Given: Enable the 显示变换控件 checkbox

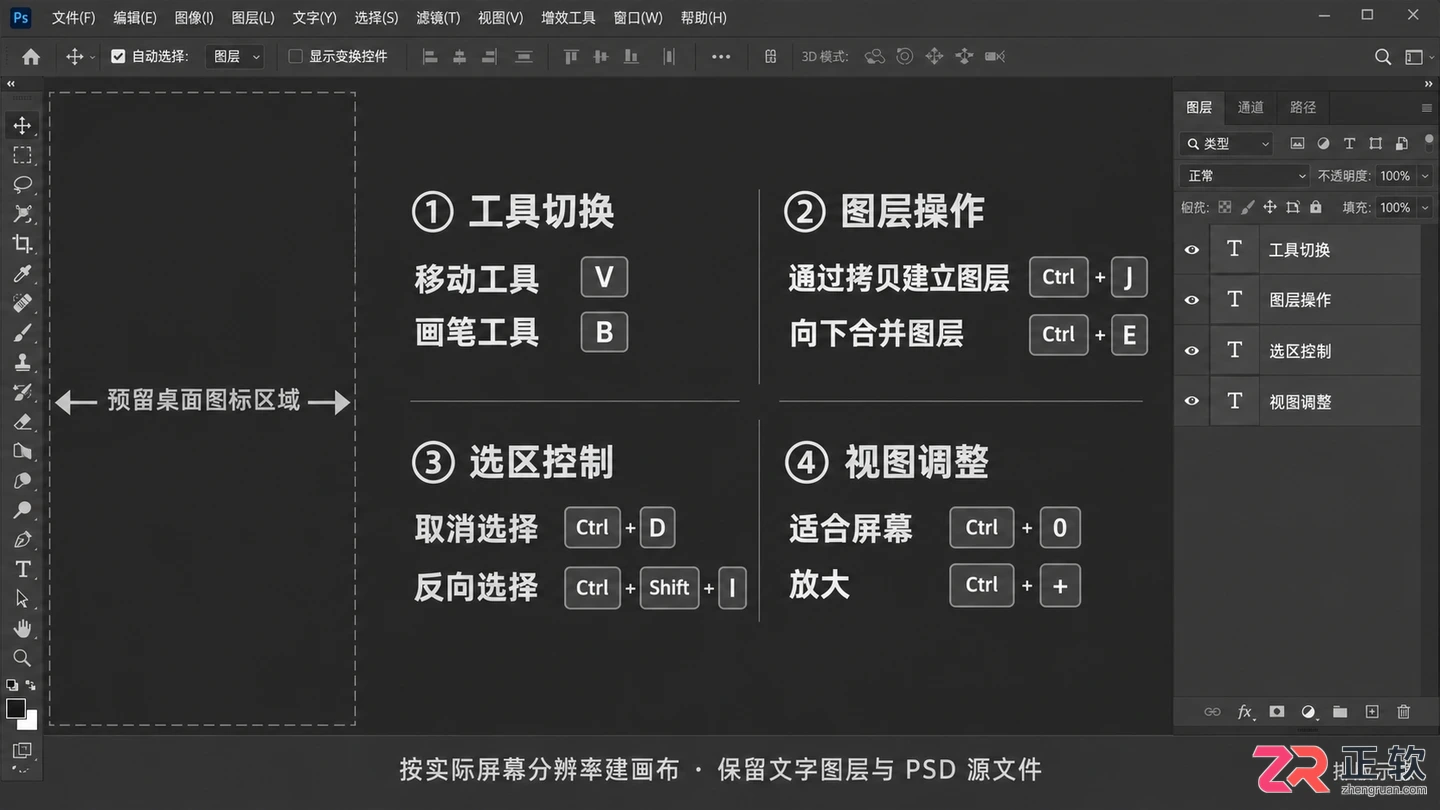Looking at the screenshot, I should 295,57.
